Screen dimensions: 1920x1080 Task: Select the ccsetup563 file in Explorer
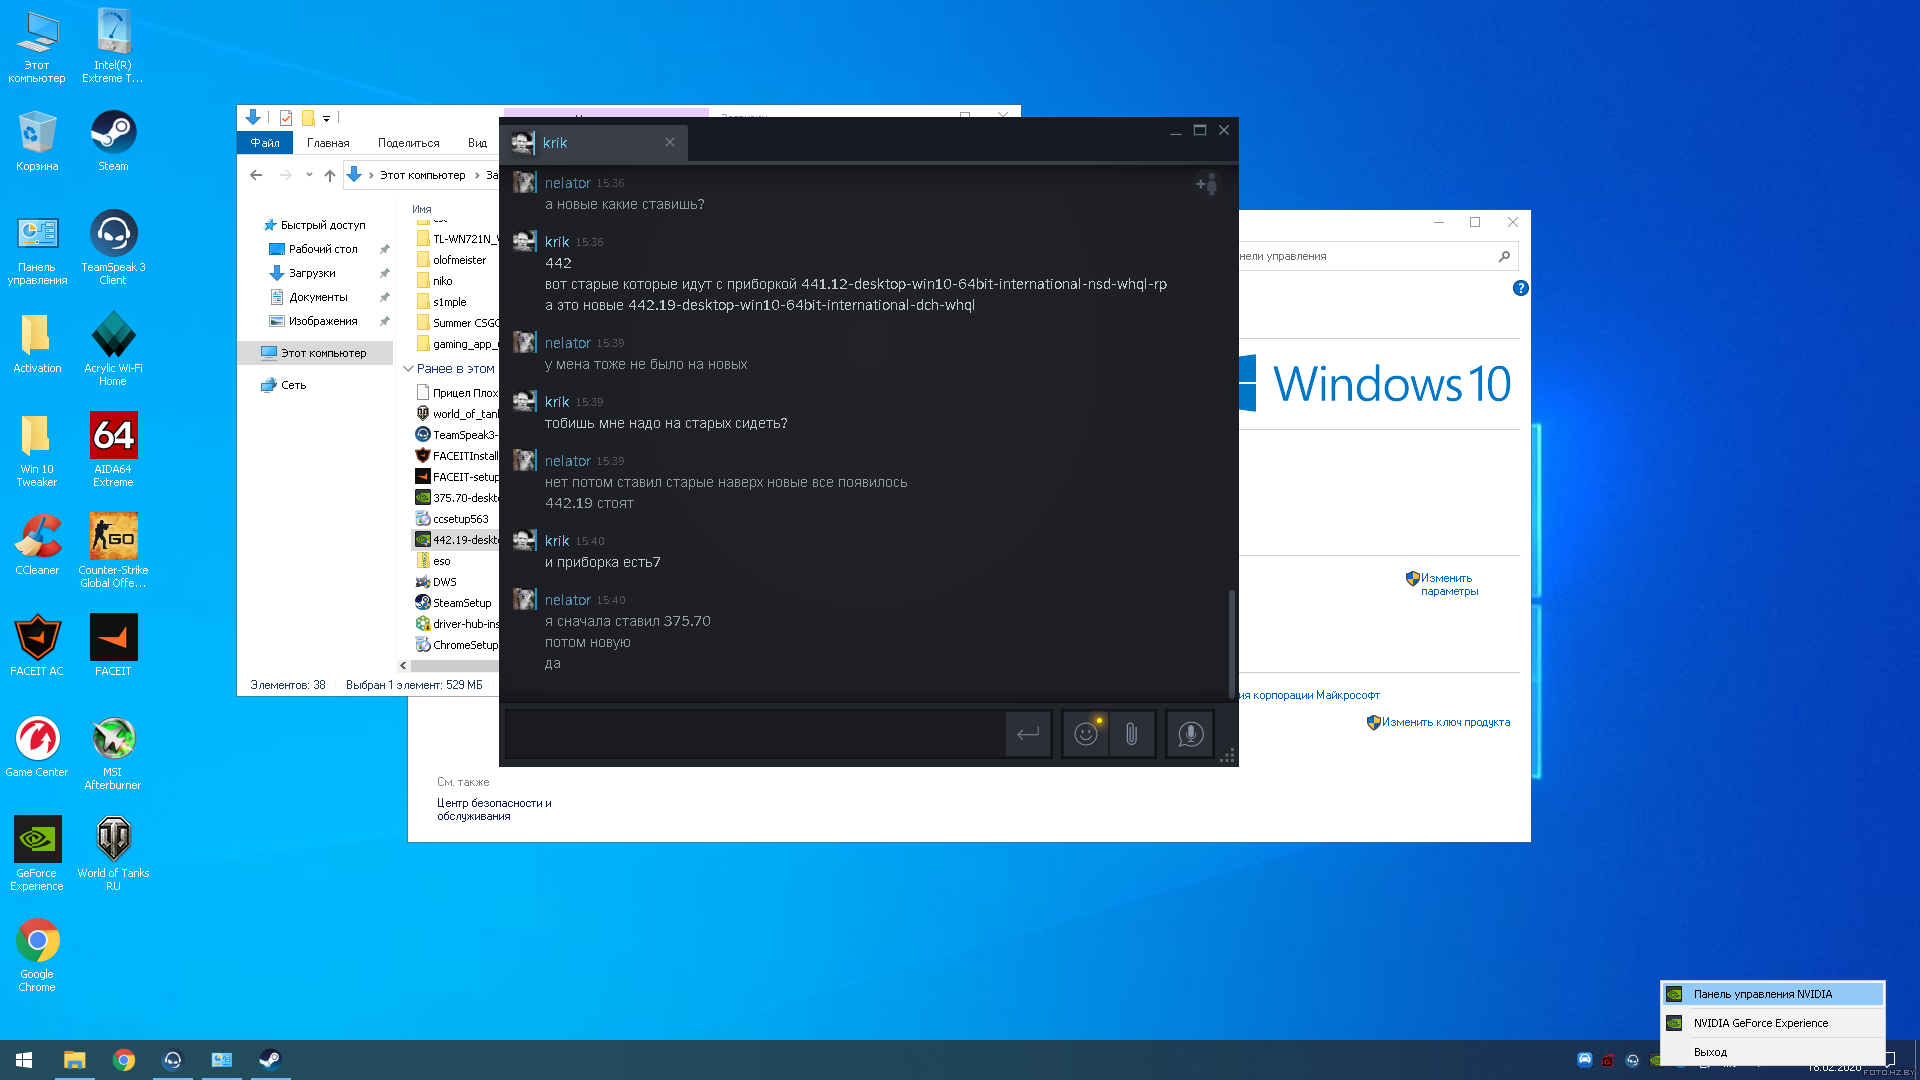coord(453,519)
